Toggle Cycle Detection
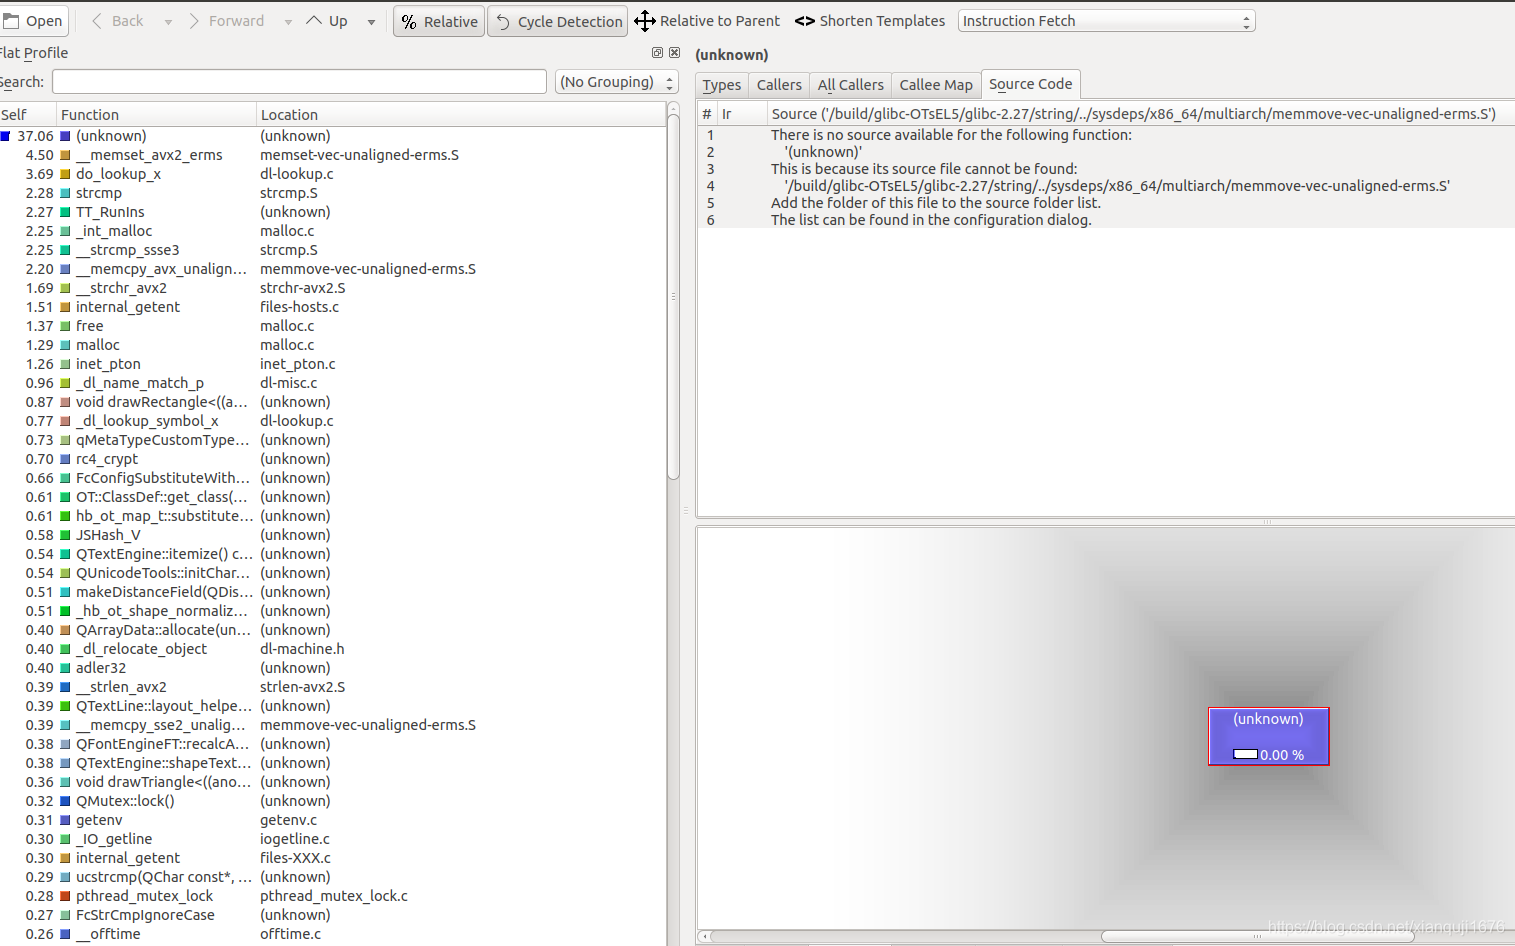The image size is (1515, 946). point(558,21)
